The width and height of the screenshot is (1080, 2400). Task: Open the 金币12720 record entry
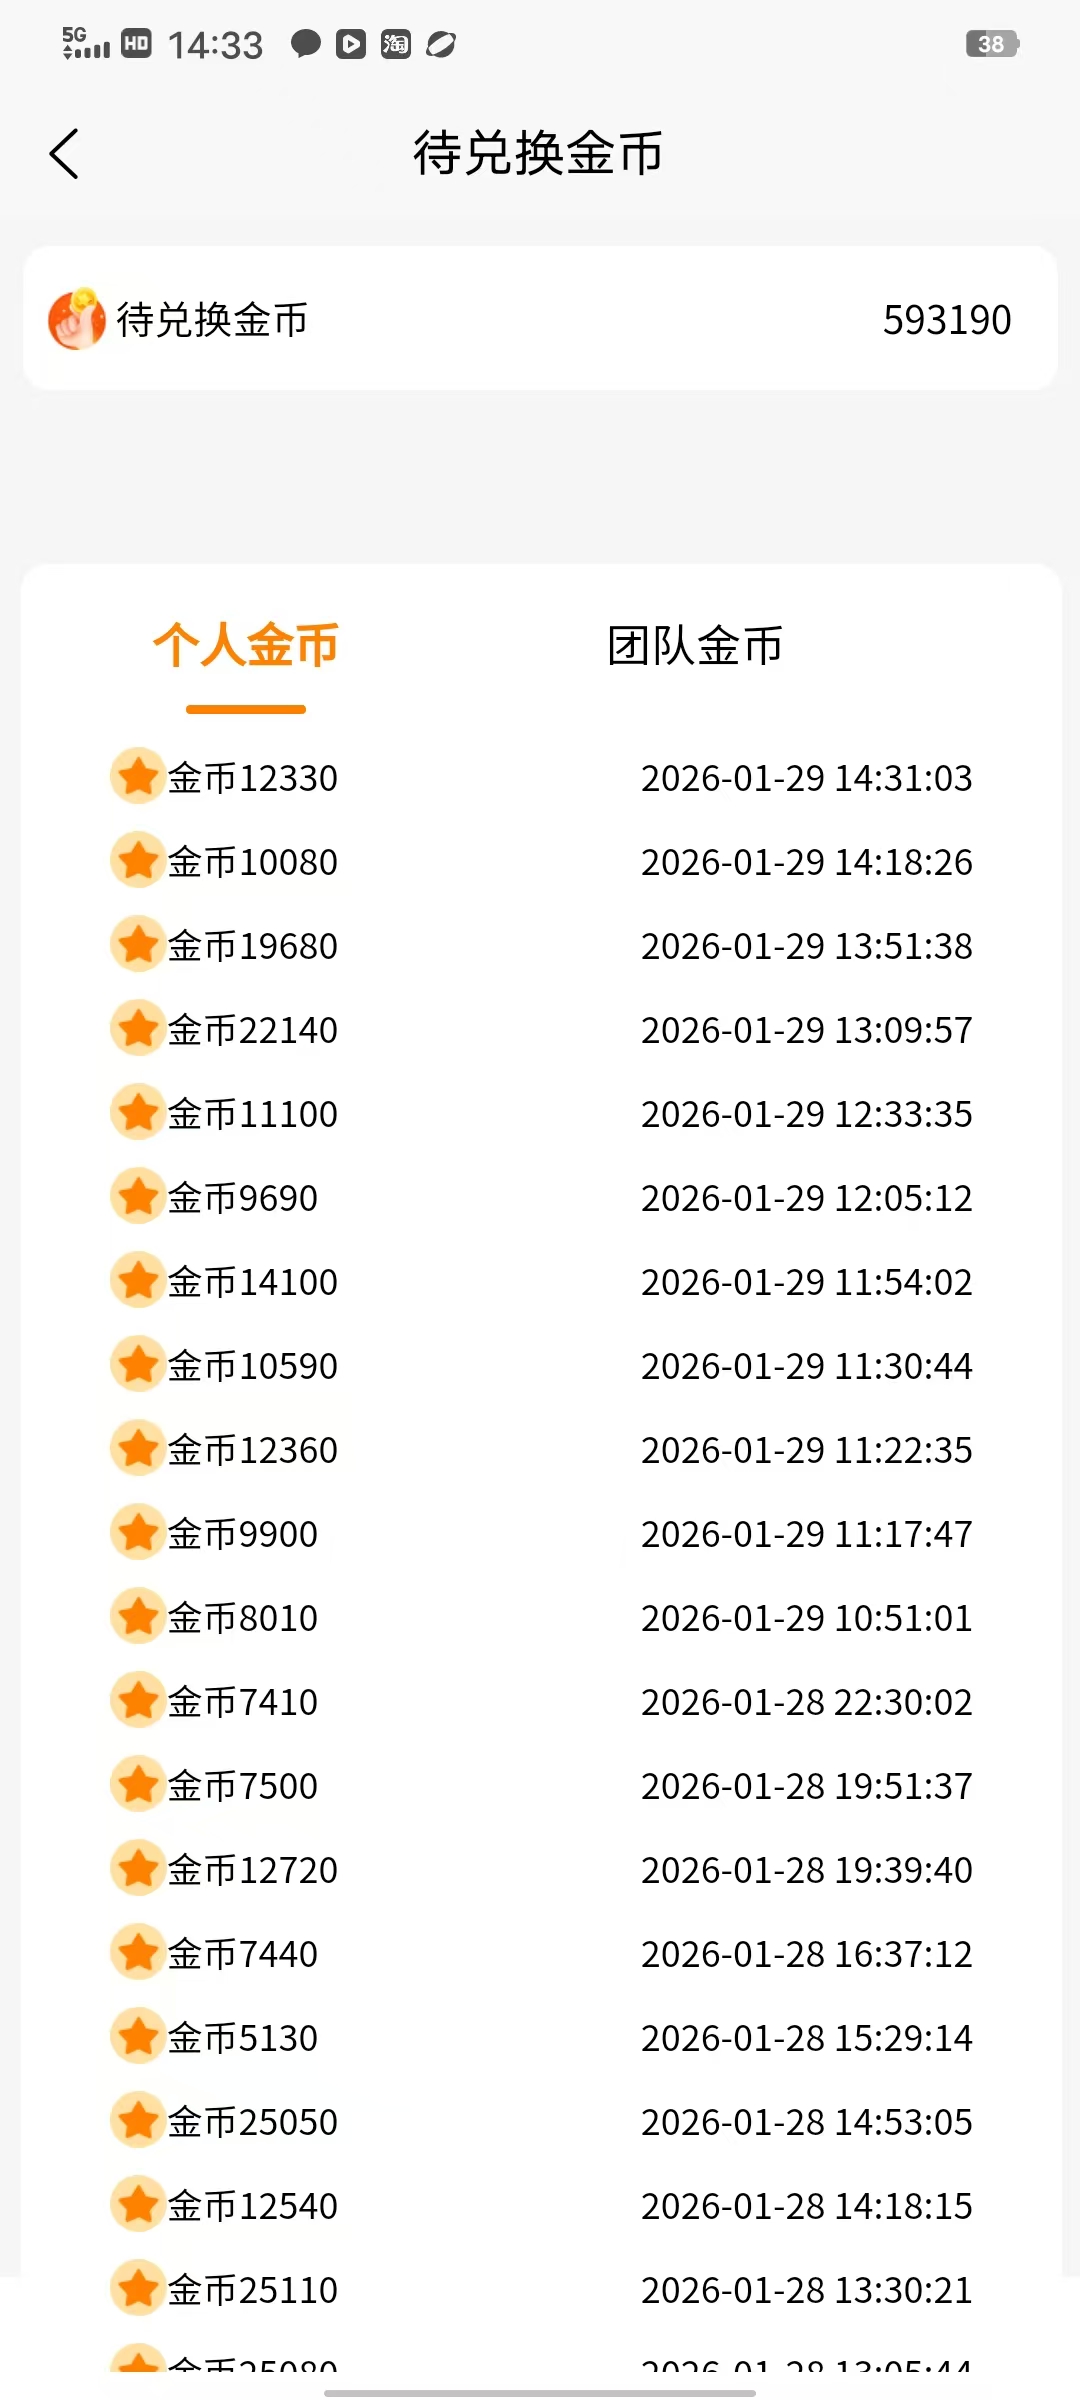[540, 1870]
